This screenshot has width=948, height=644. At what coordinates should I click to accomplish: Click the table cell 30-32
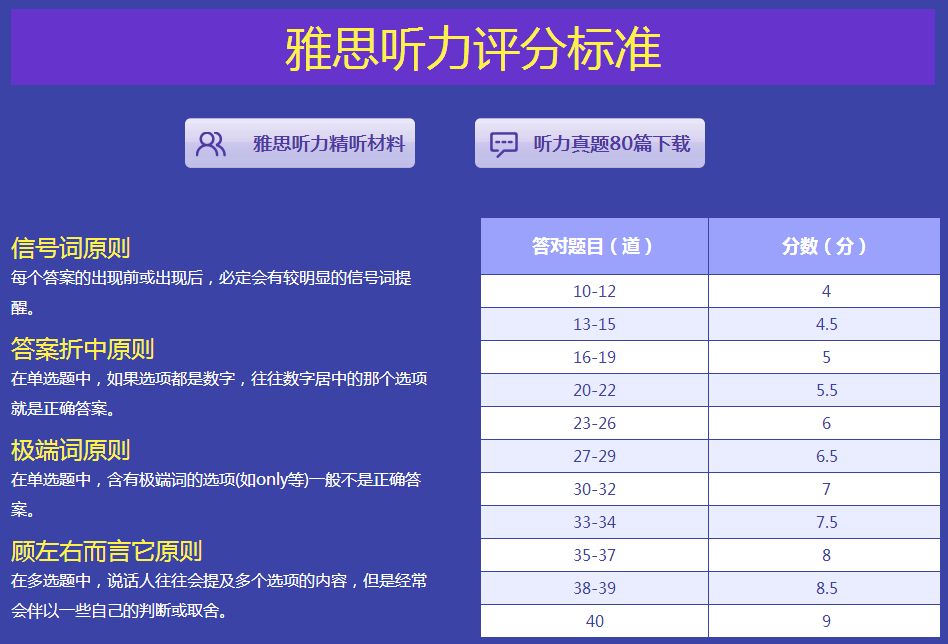pos(594,489)
